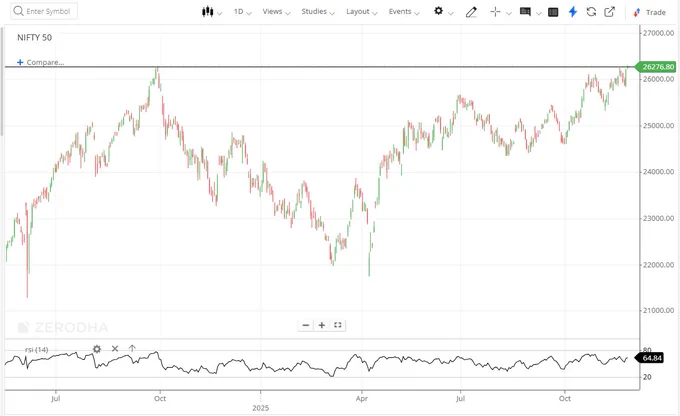Click the 22000.00 price axis label
Screen dimensions: 680x416
click(x=658, y=265)
